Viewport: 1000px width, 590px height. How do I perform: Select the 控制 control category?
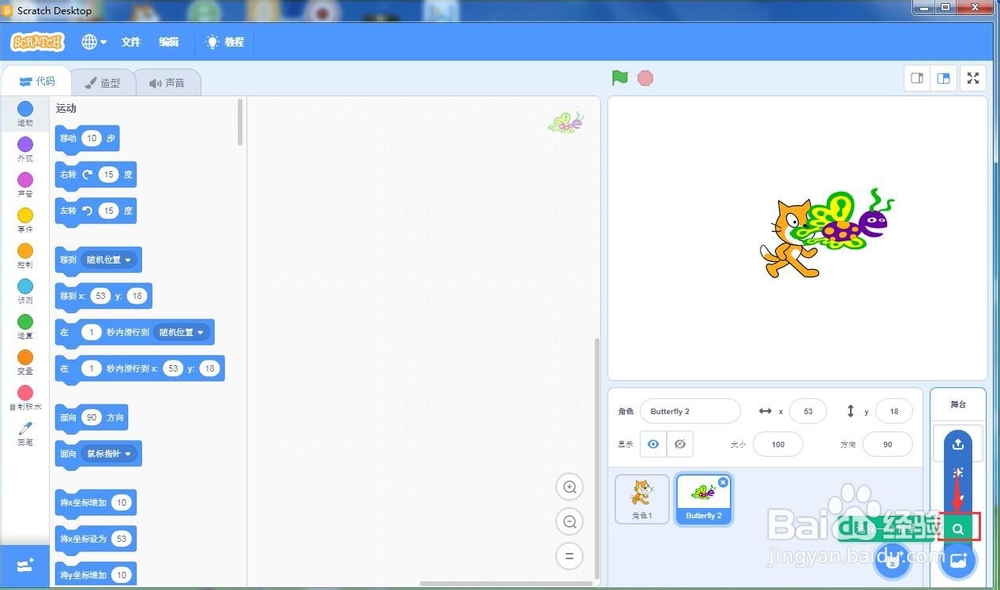25,256
